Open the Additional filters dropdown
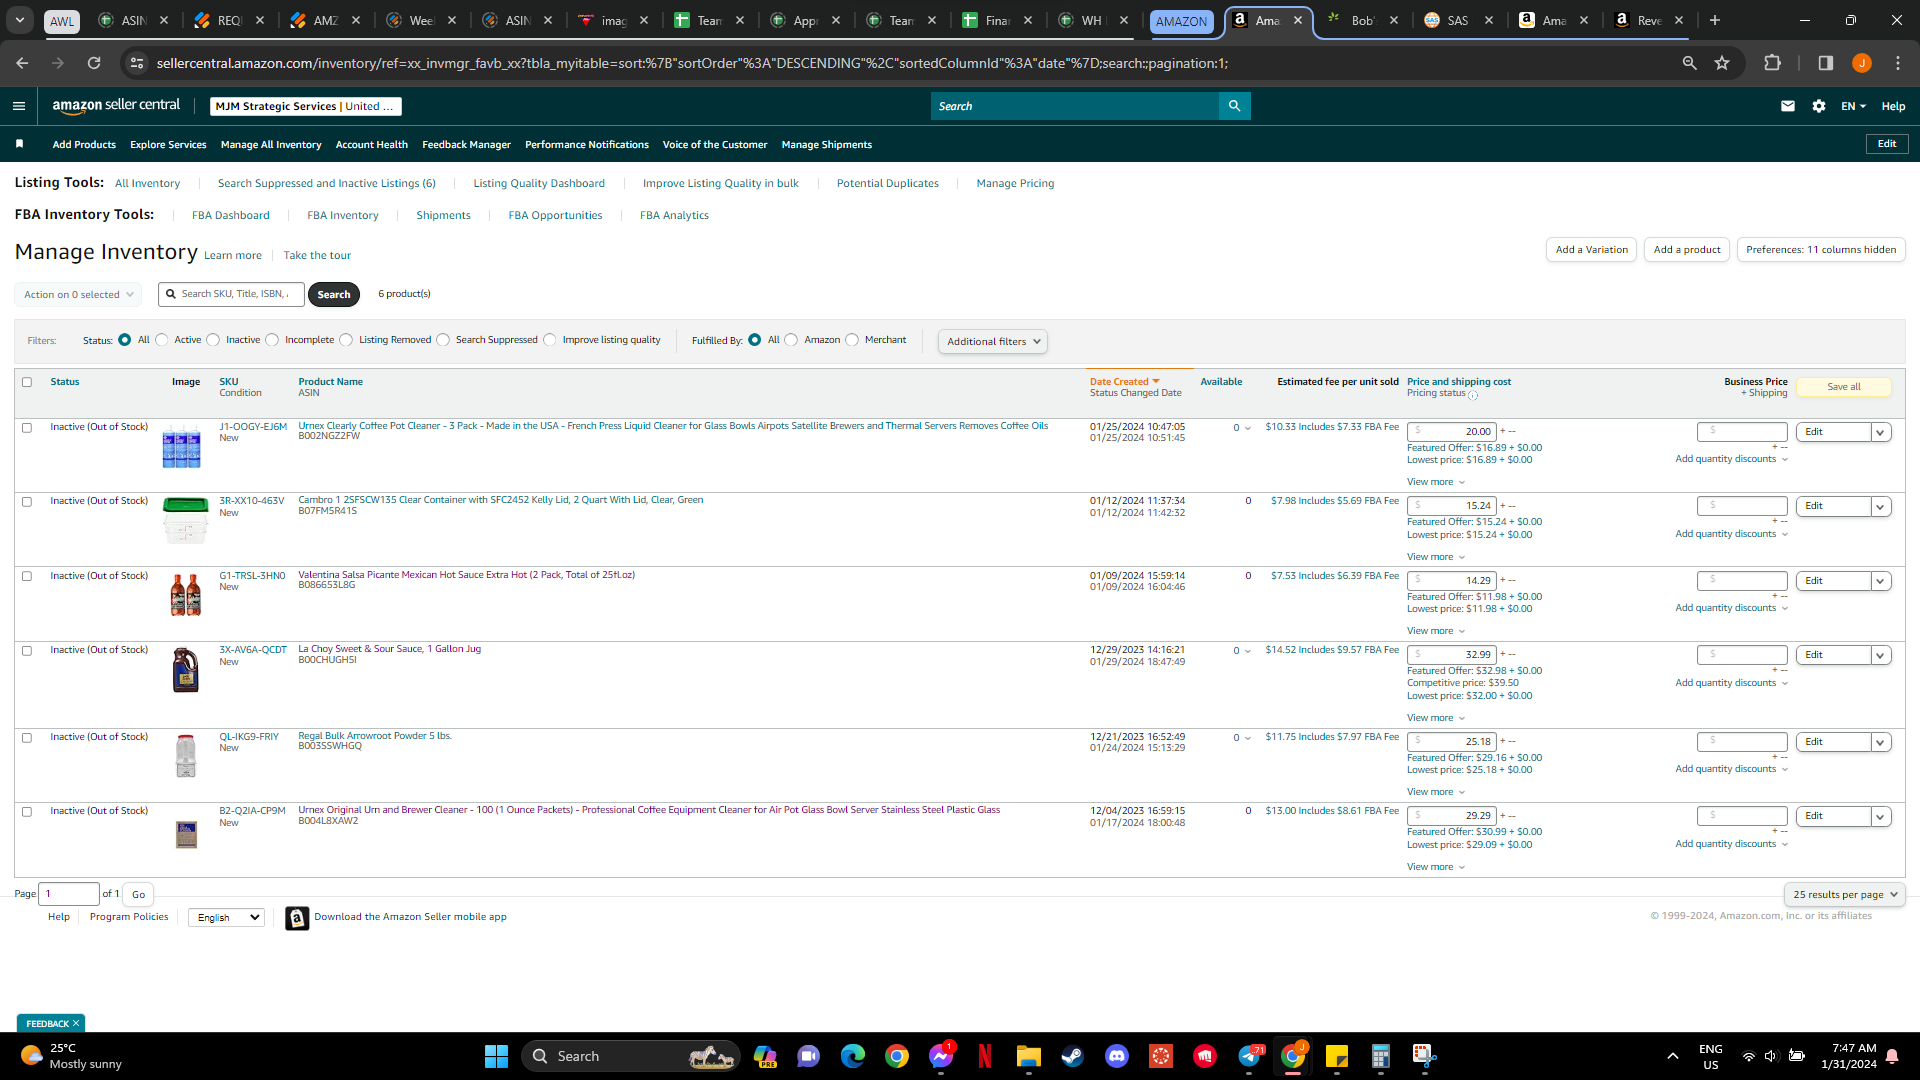This screenshot has width=1920, height=1080. (993, 341)
